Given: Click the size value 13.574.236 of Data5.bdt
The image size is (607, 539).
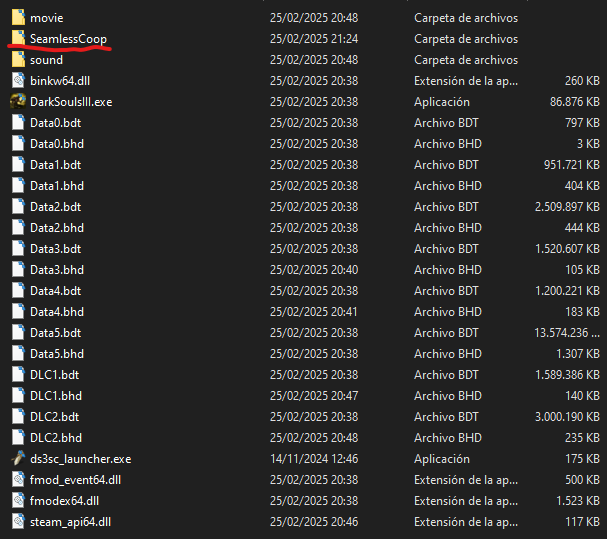Looking at the screenshot, I should coord(567,333).
